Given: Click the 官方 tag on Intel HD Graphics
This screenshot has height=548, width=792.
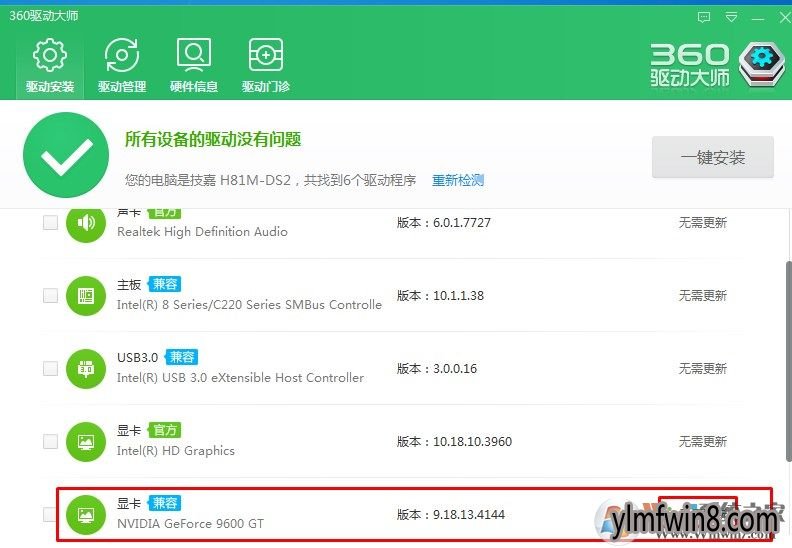Looking at the screenshot, I should [165, 430].
